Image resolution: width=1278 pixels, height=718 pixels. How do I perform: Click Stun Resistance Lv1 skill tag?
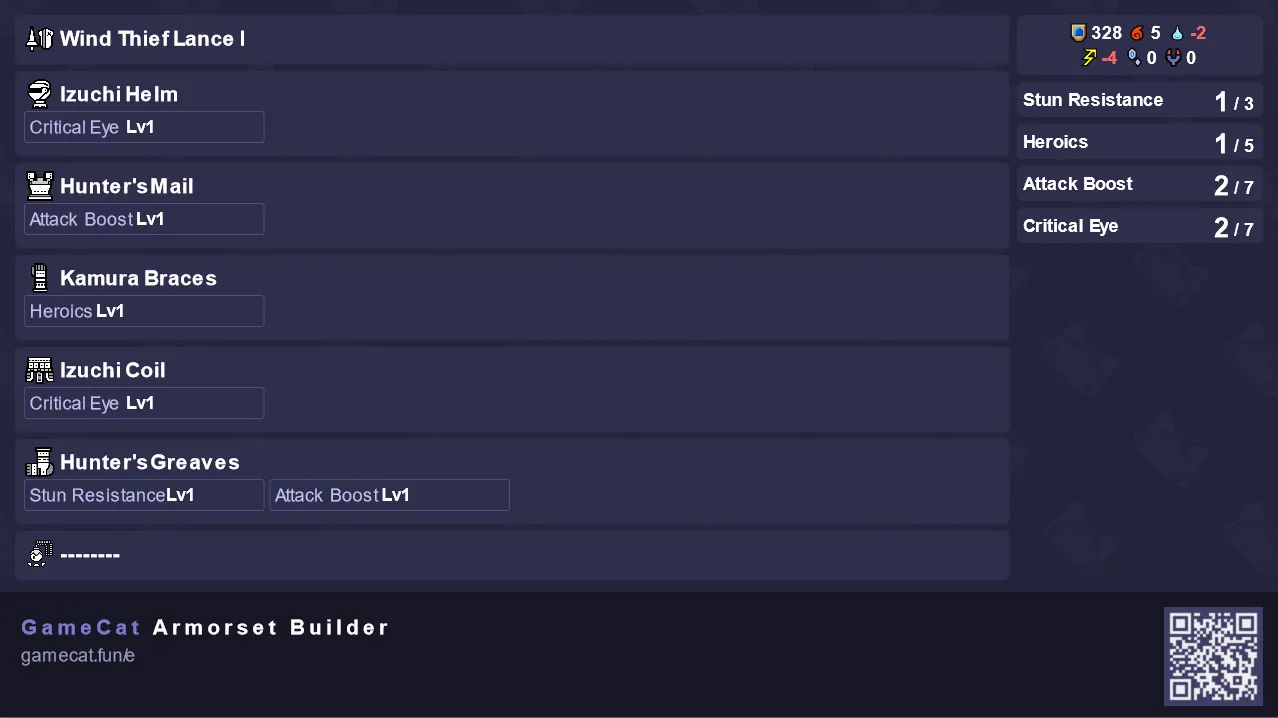[x=144, y=495]
